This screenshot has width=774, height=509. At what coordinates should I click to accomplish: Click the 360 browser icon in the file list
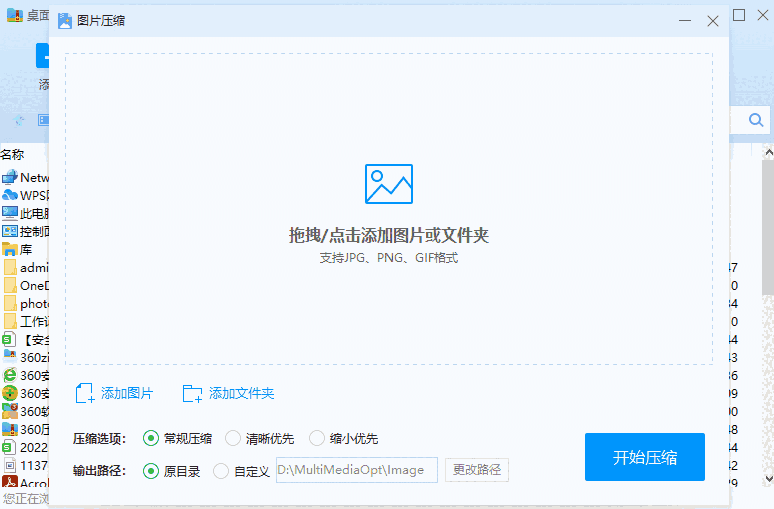coord(9,375)
